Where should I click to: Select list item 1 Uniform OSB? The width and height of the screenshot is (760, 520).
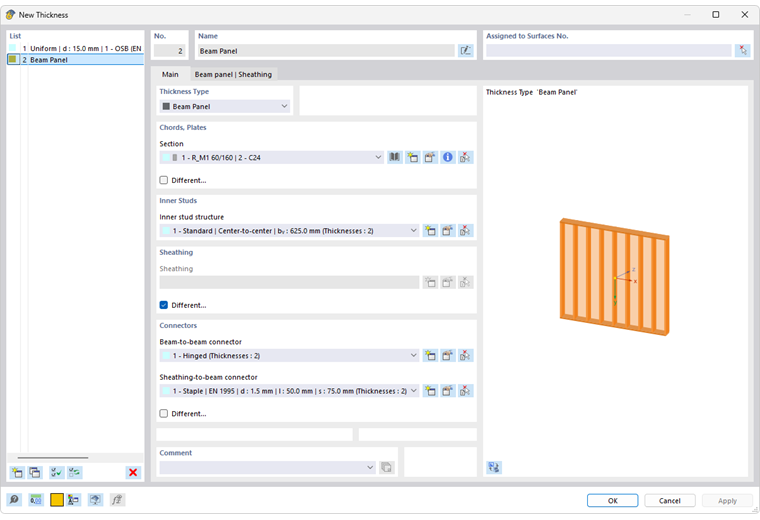click(76, 48)
